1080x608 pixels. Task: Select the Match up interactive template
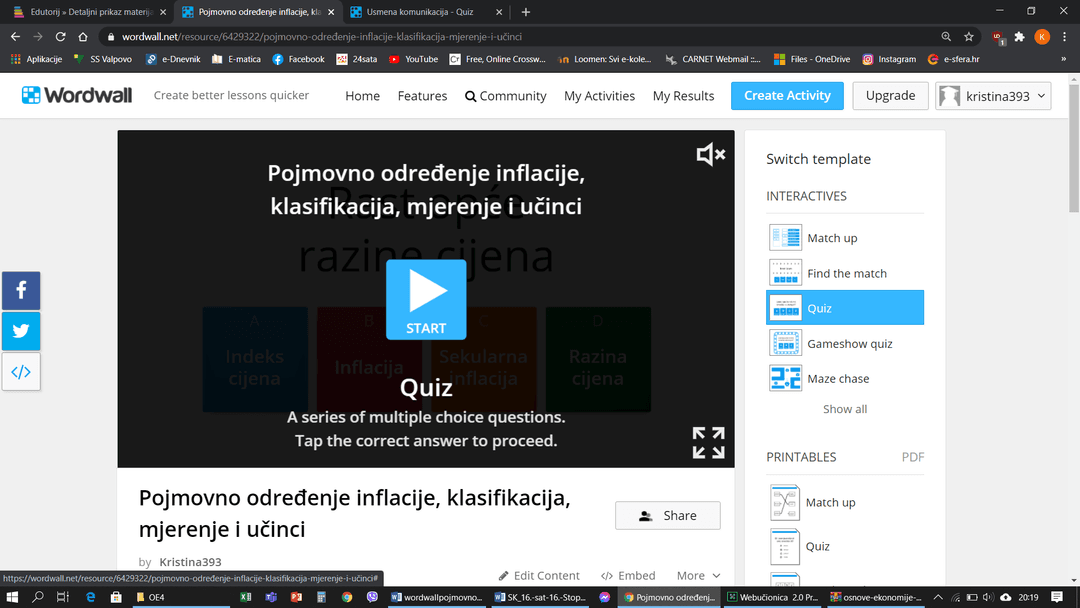[x=831, y=238]
